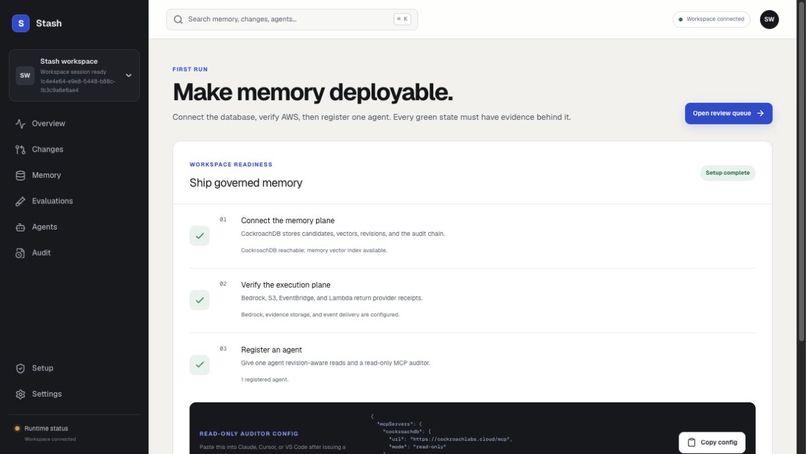This screenshot has width=806, height=454.
Task: Click the orange Runtime status dot
Action: pyautogui.click(x=17, y=428)
